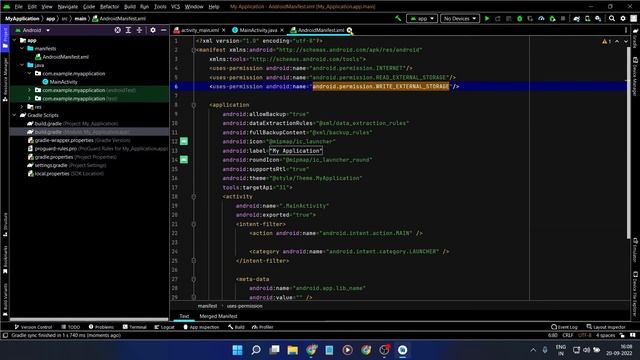Image resolution: width=640 pixels, height=360 pixels.
Task: Select AndroidManifest.xml in project tree
Action: pyautogui.click(x=62, y=57)
